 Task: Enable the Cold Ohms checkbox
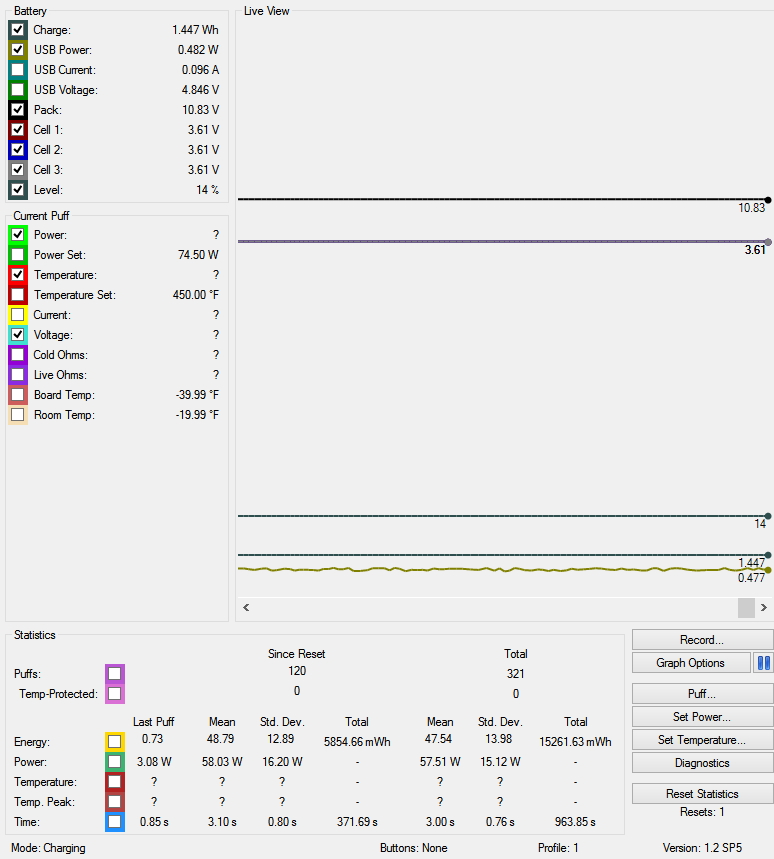click(x=18, y=355)
